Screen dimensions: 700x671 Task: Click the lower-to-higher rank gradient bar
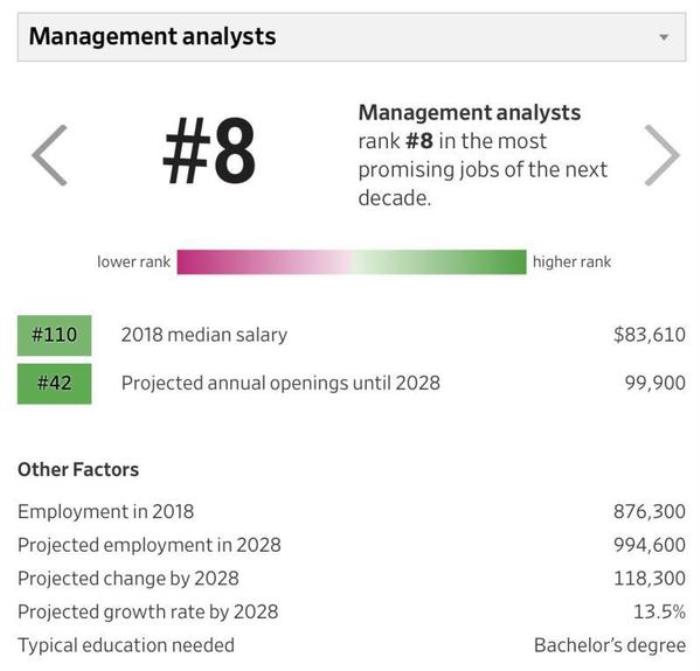click(x=351, y=262)
